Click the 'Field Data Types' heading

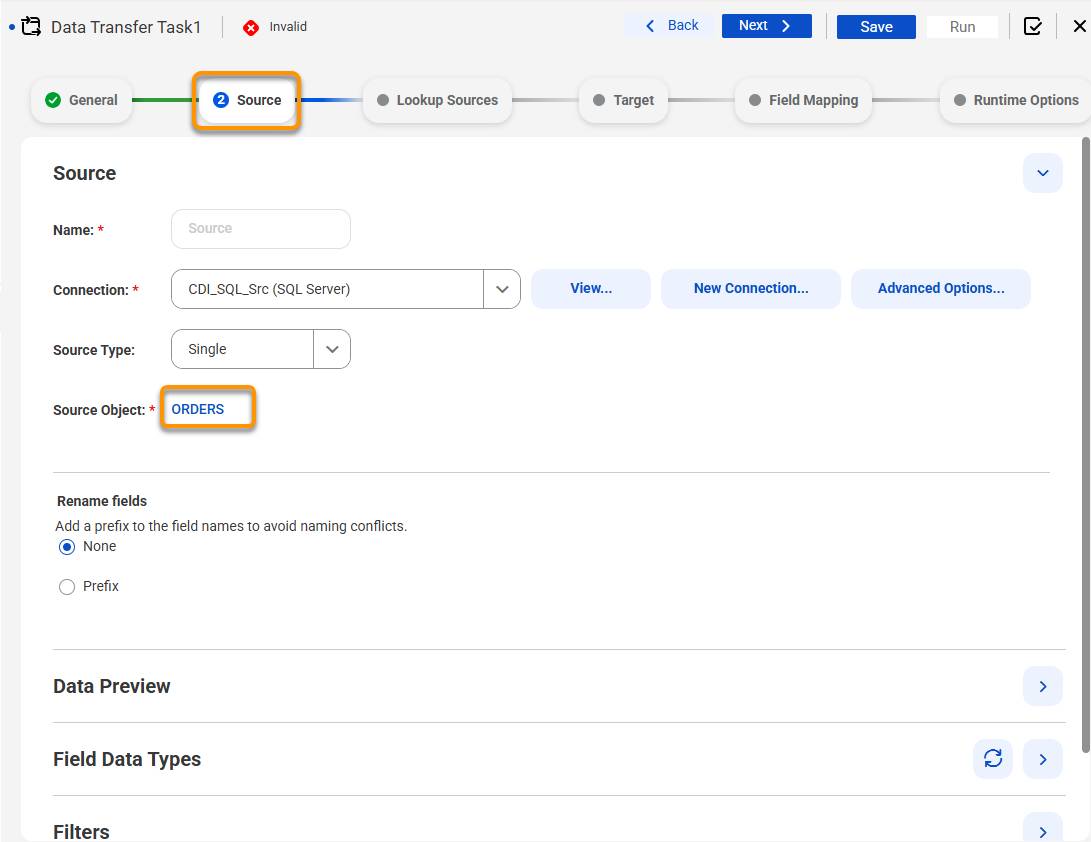(127, 758)
